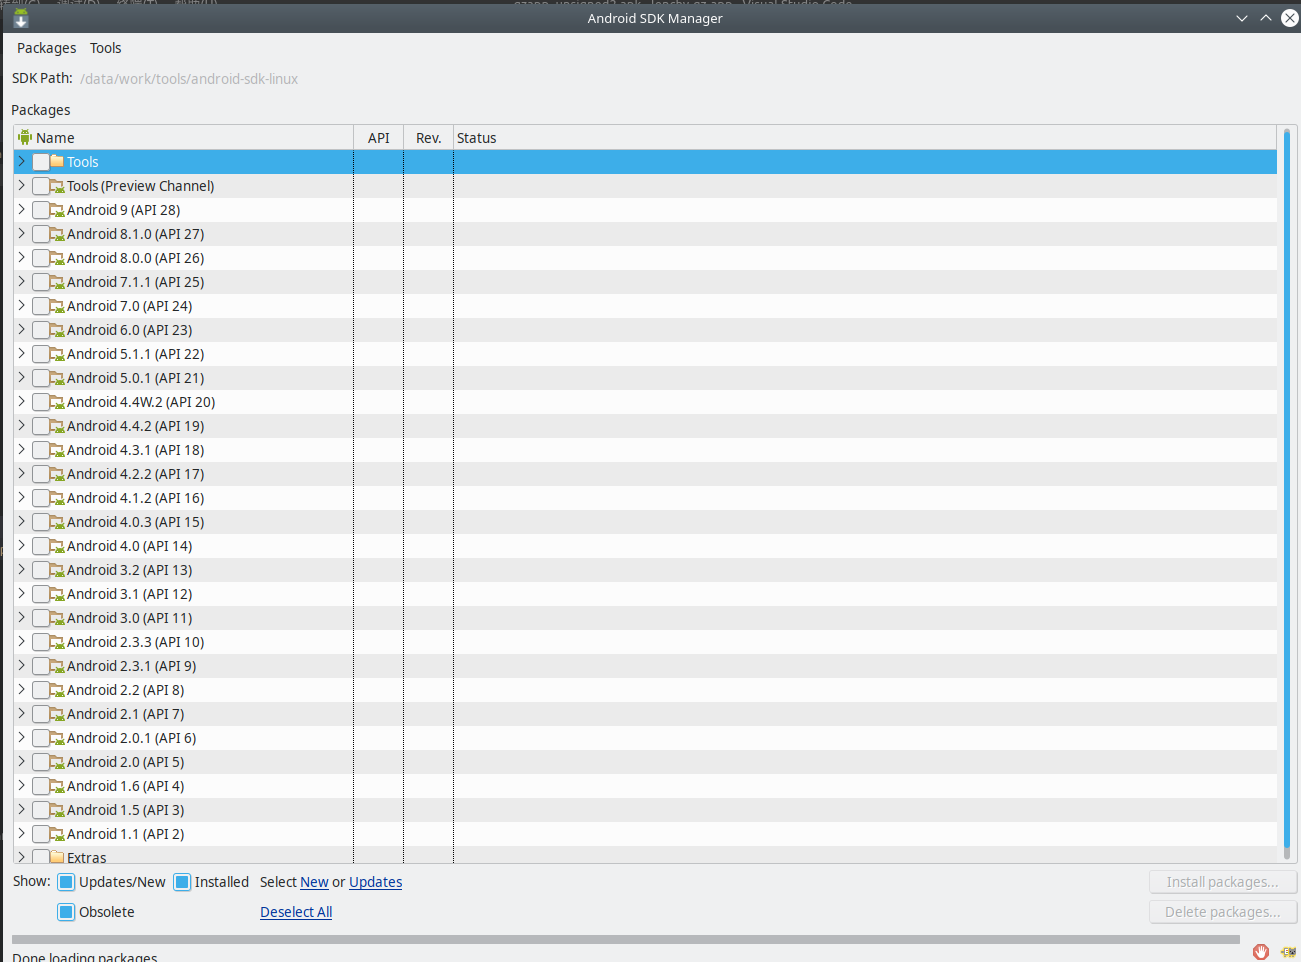Click the Android 3.1 (API 12) platform icon
Image resolution: width=1301 pixels, height=962 pixels.
[57, 594]
